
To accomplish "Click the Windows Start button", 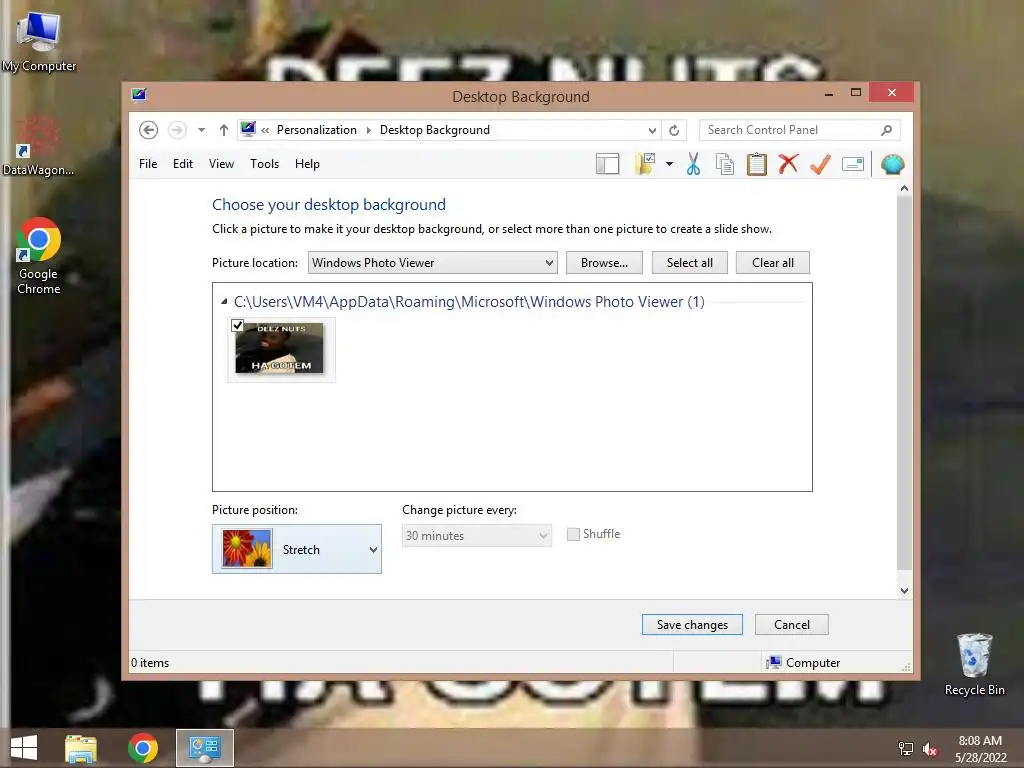I will [x=24, y=748].
